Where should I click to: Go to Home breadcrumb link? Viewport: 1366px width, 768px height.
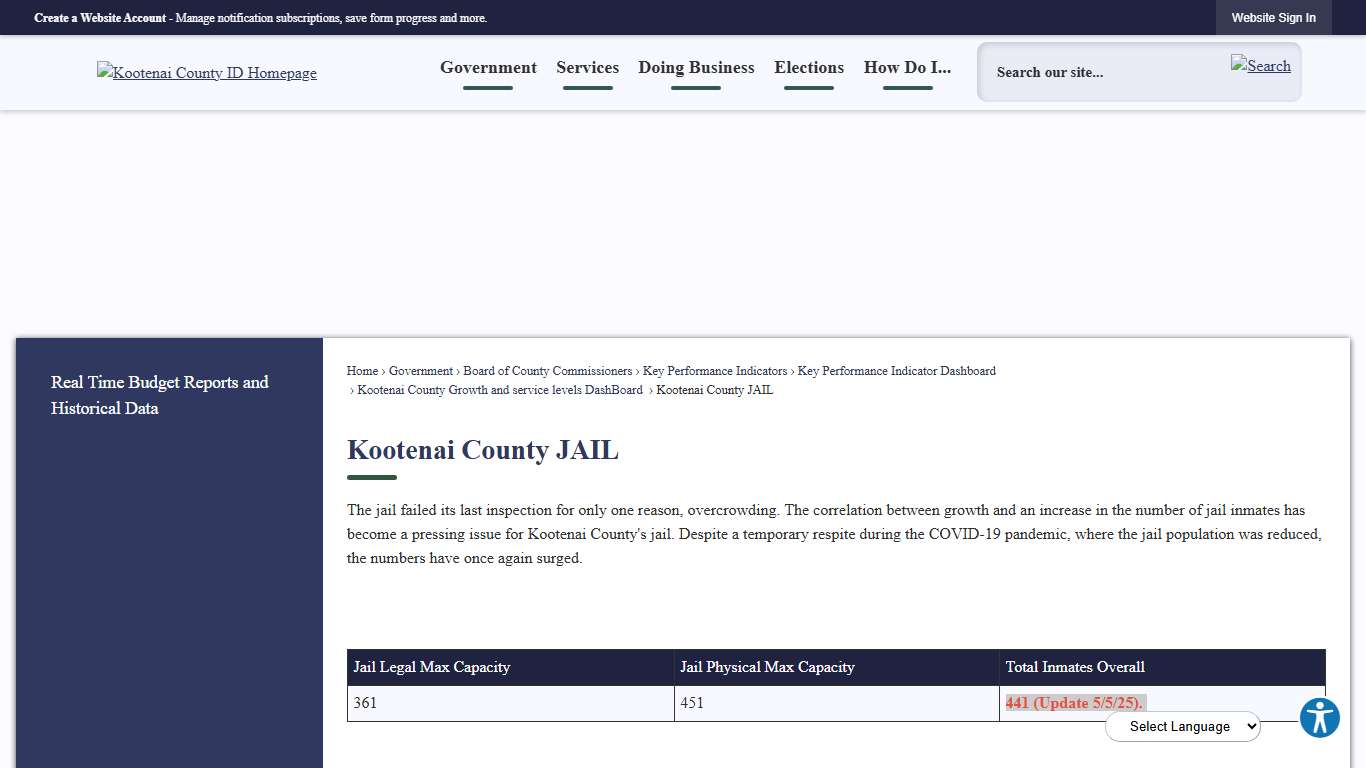click(362, 371)
